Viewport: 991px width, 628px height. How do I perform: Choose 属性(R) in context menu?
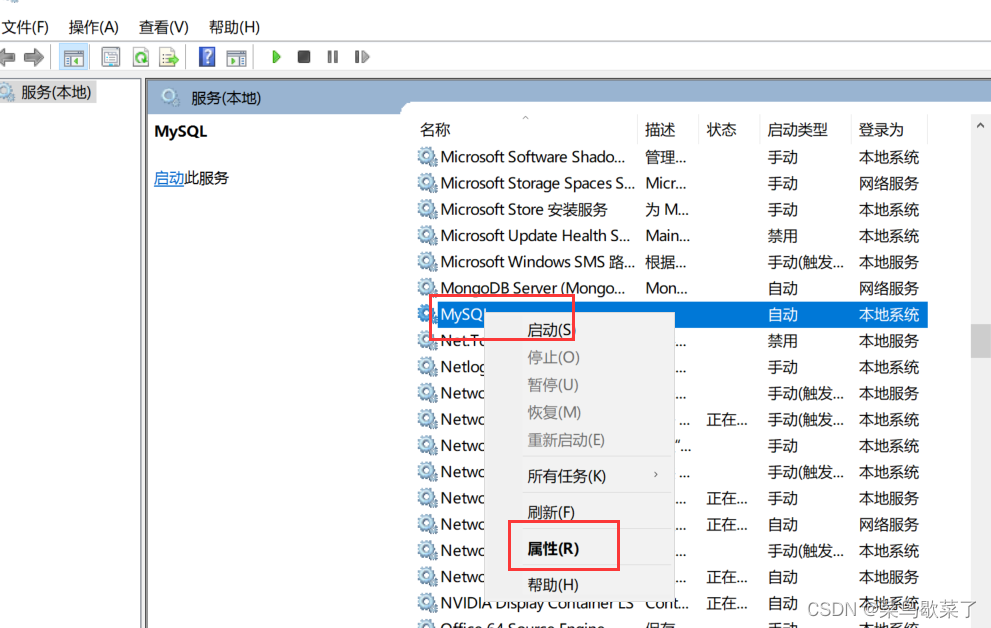pos(580,548)
